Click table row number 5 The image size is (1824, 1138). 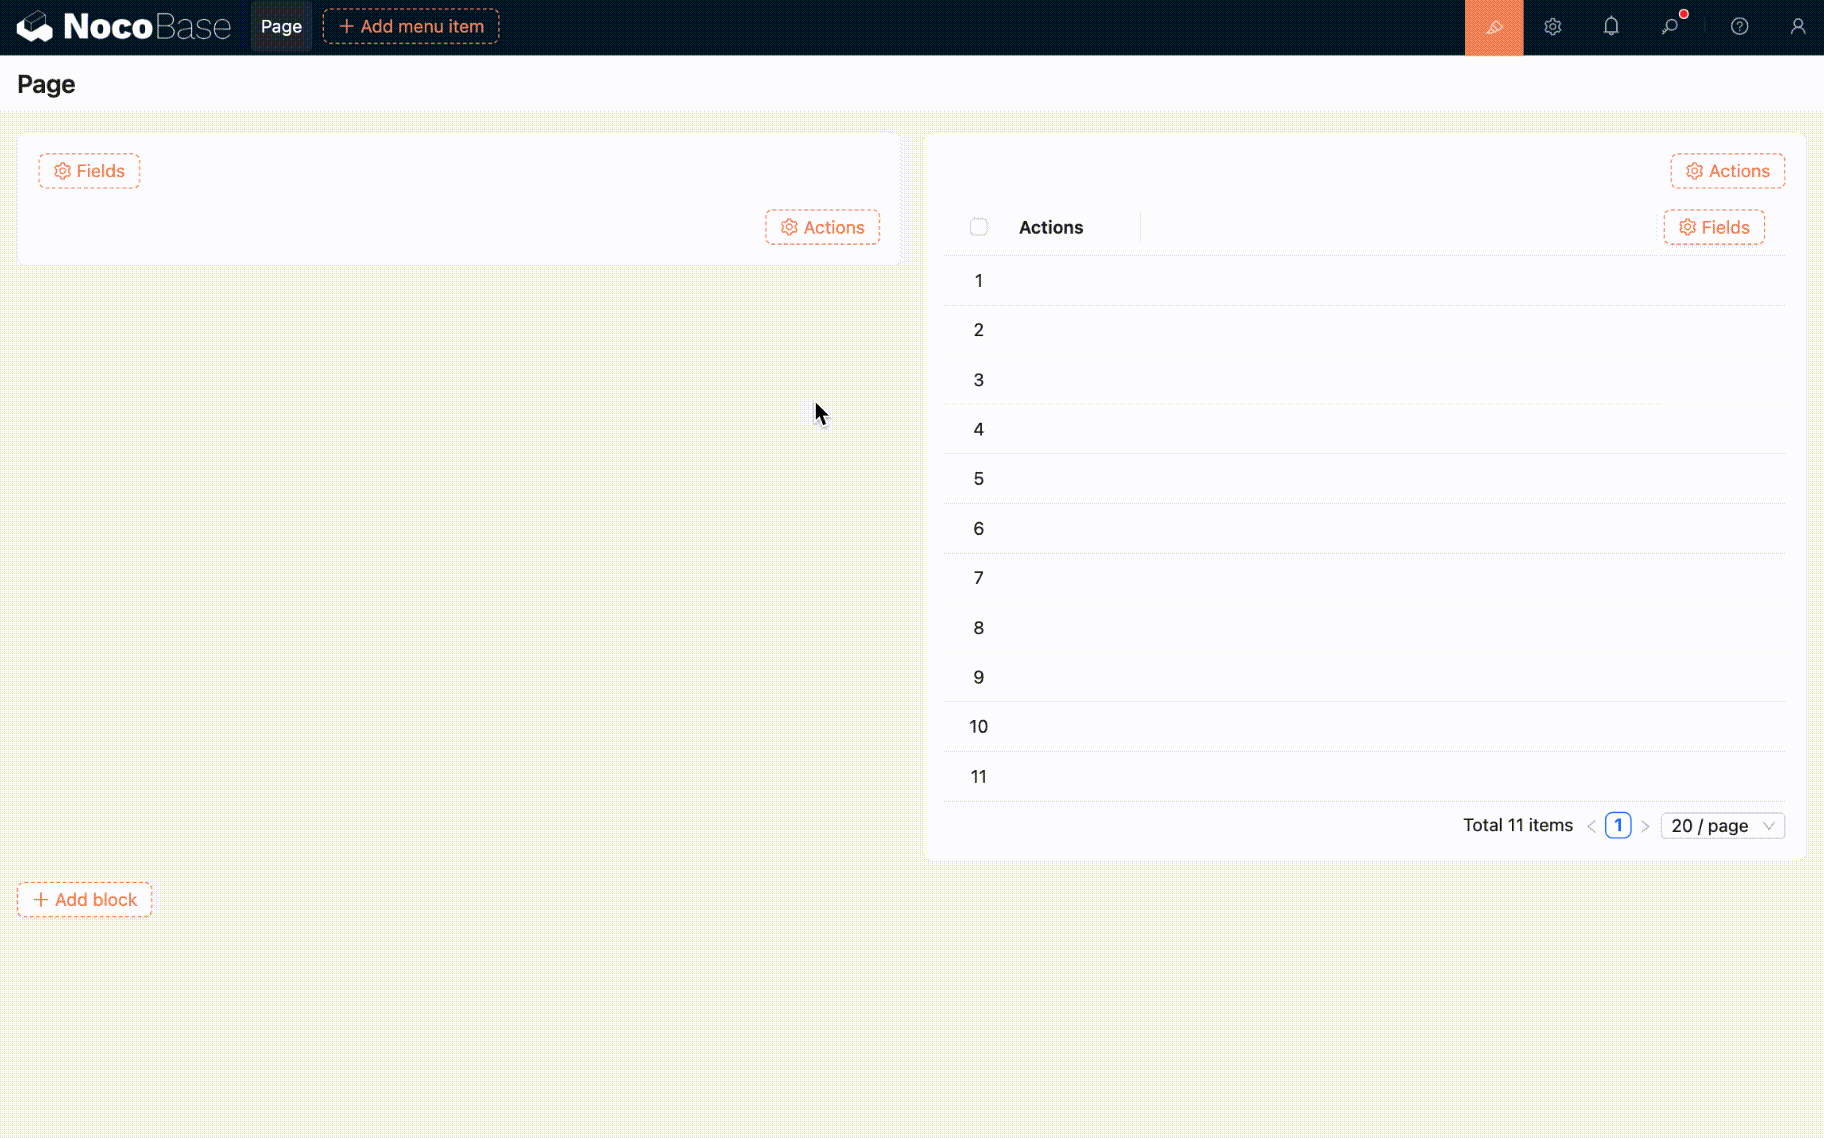(978, 479)
